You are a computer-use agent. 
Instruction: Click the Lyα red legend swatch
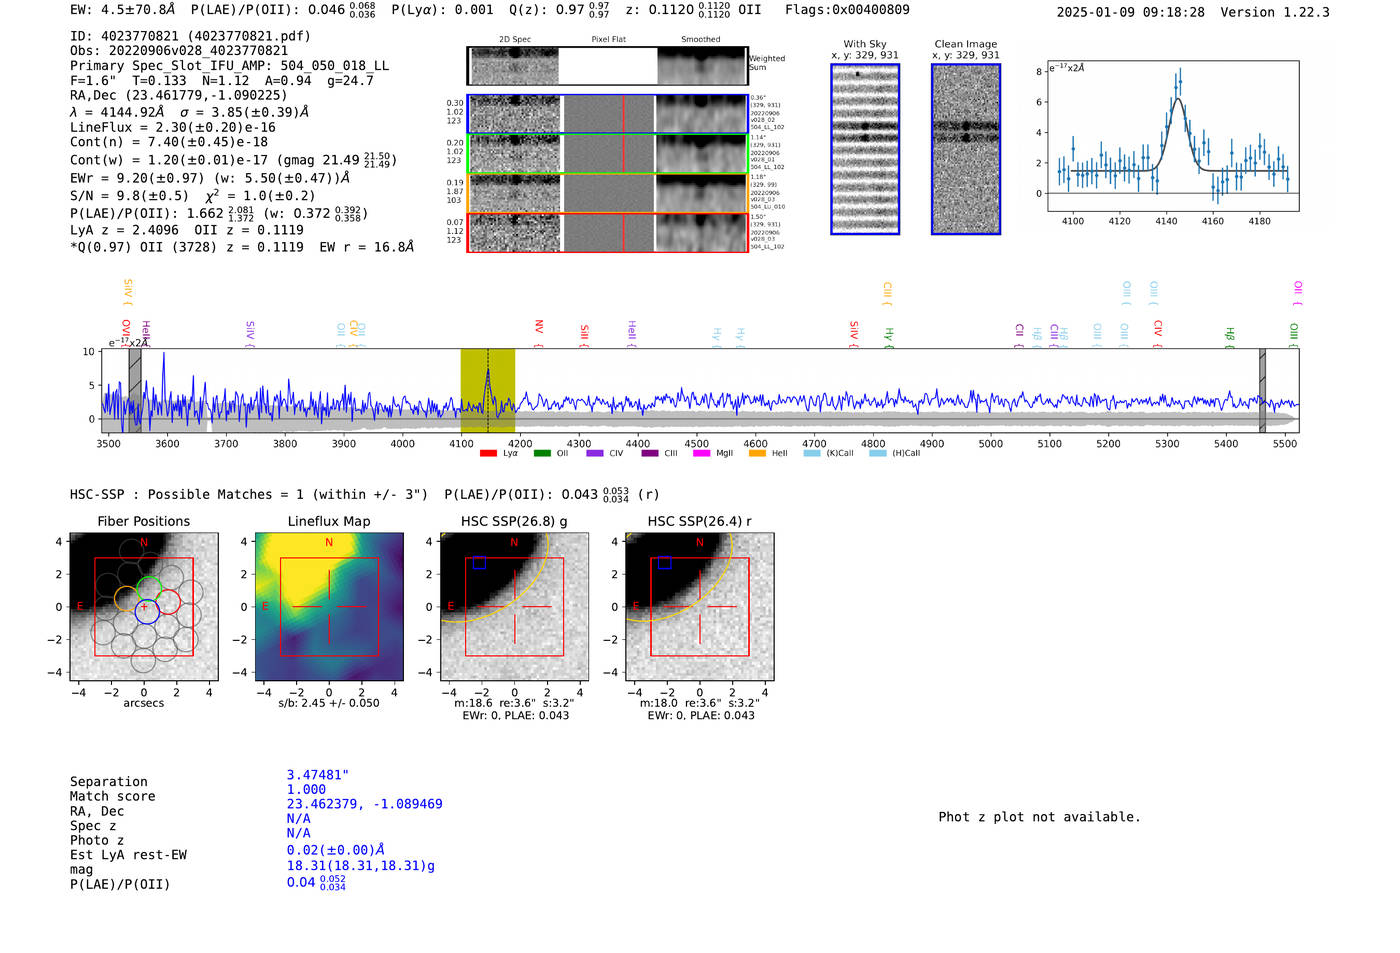click(488, 453)
